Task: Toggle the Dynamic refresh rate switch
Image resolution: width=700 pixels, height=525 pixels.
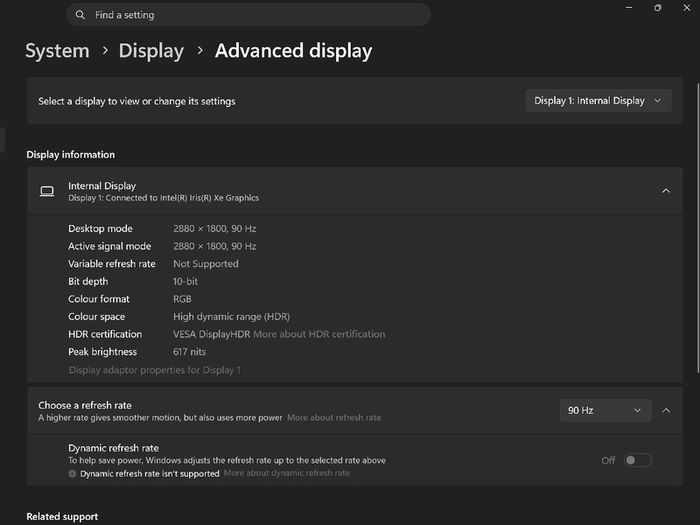Action: tap(638, 460)
